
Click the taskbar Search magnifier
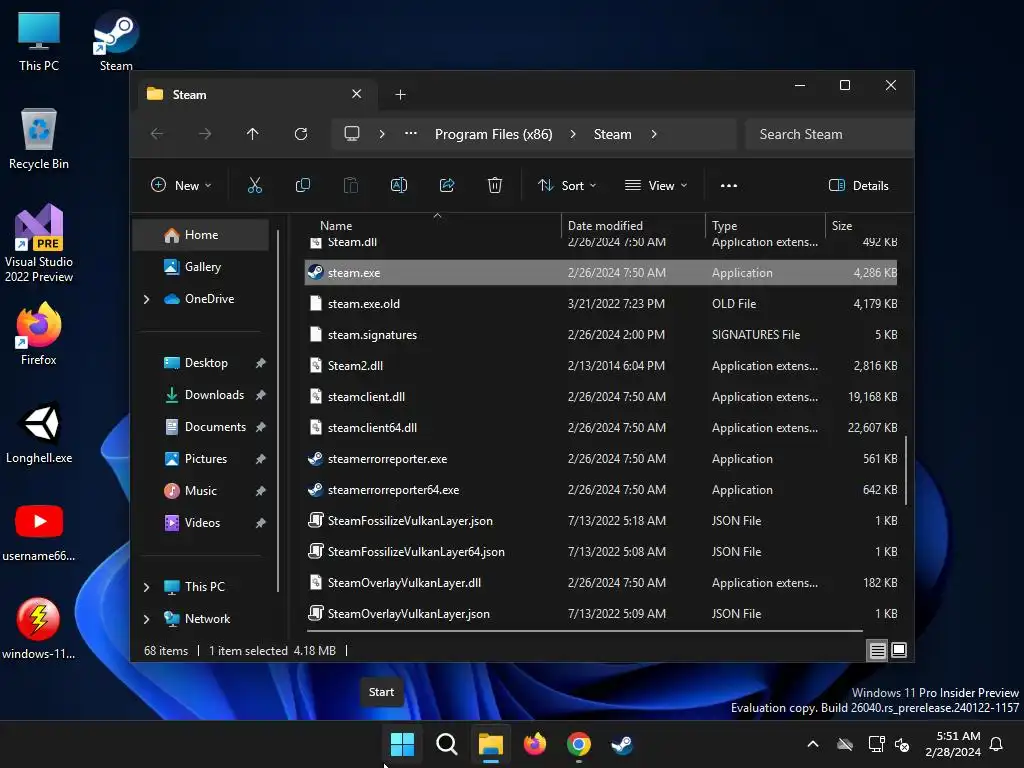[x=447, y=744]
